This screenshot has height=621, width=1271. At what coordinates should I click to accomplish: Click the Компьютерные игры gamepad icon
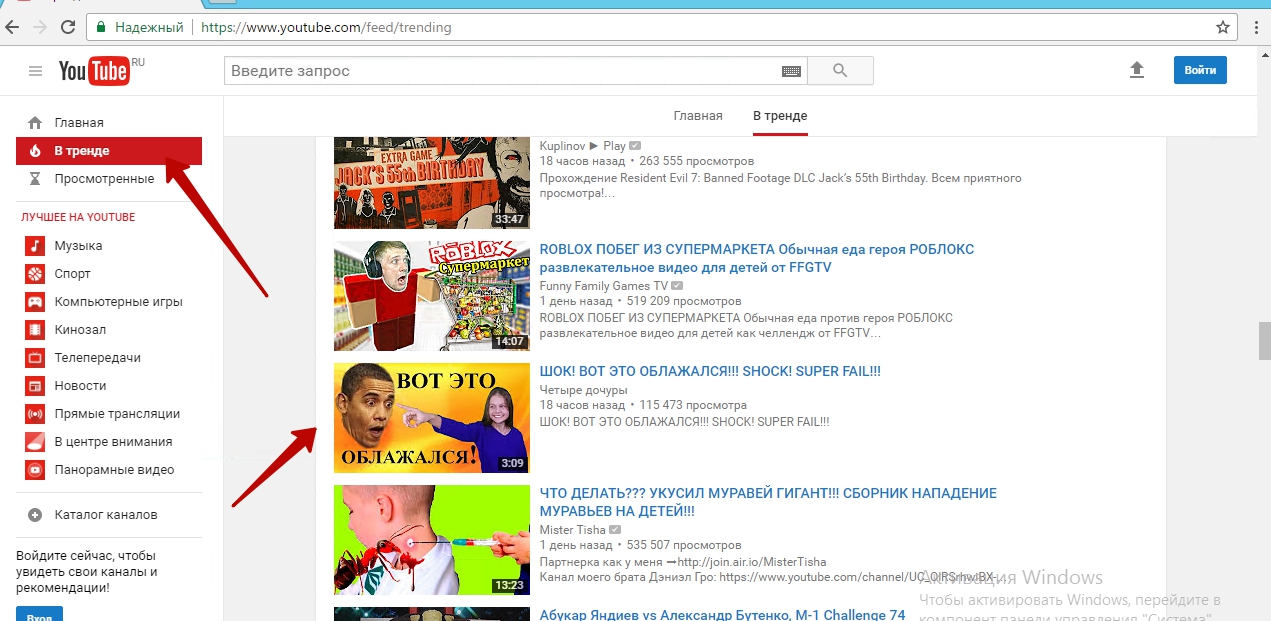(x=35, y=302)
